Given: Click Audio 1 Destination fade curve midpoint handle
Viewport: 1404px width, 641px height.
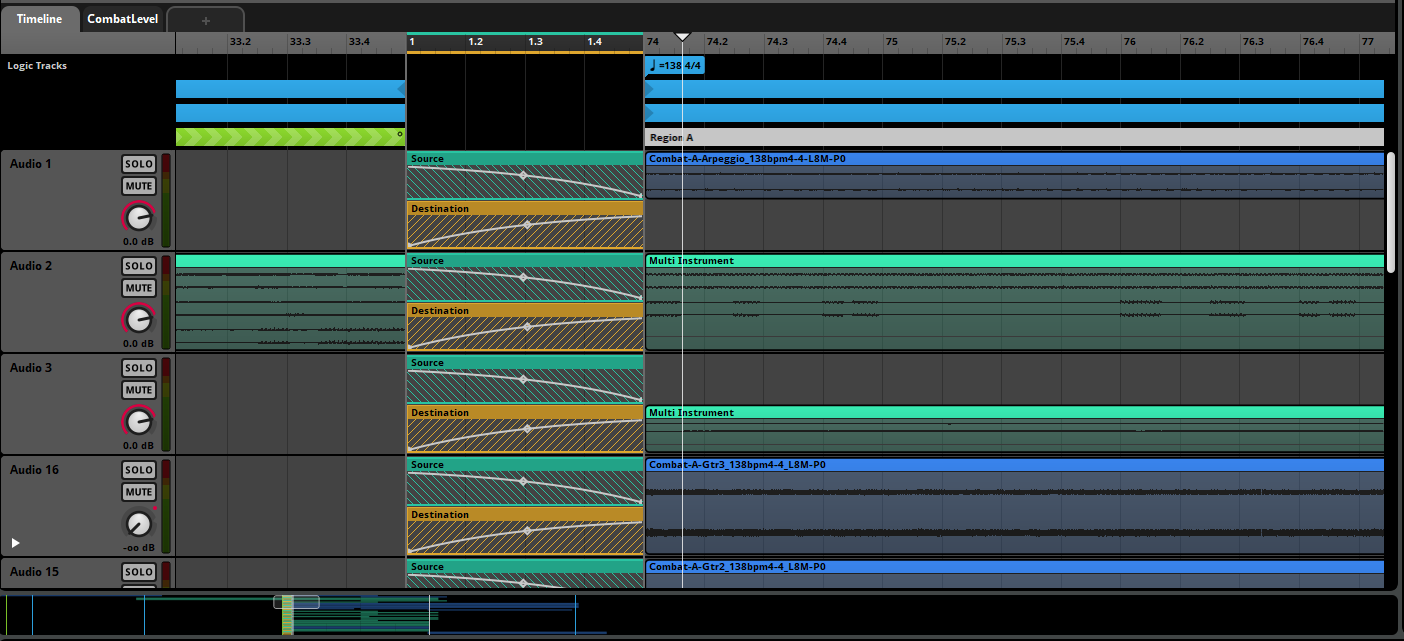Looking at the screenshot, I should (528, 225).
